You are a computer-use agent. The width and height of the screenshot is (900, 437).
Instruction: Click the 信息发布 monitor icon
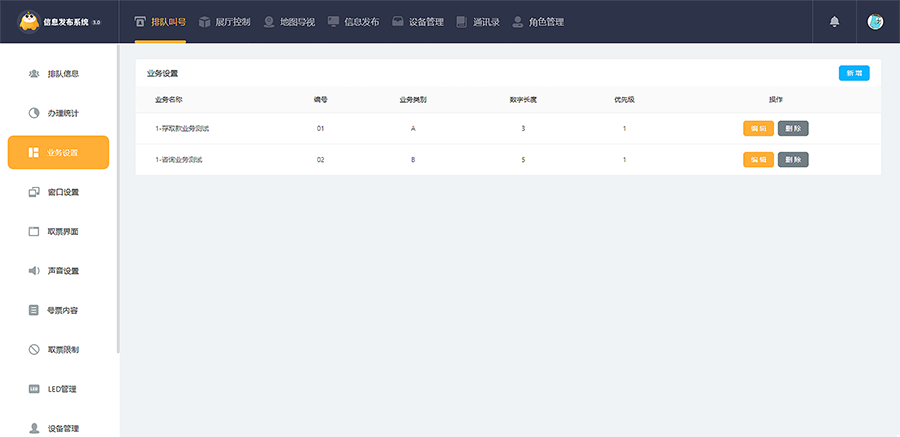click(x=333, y=22)
